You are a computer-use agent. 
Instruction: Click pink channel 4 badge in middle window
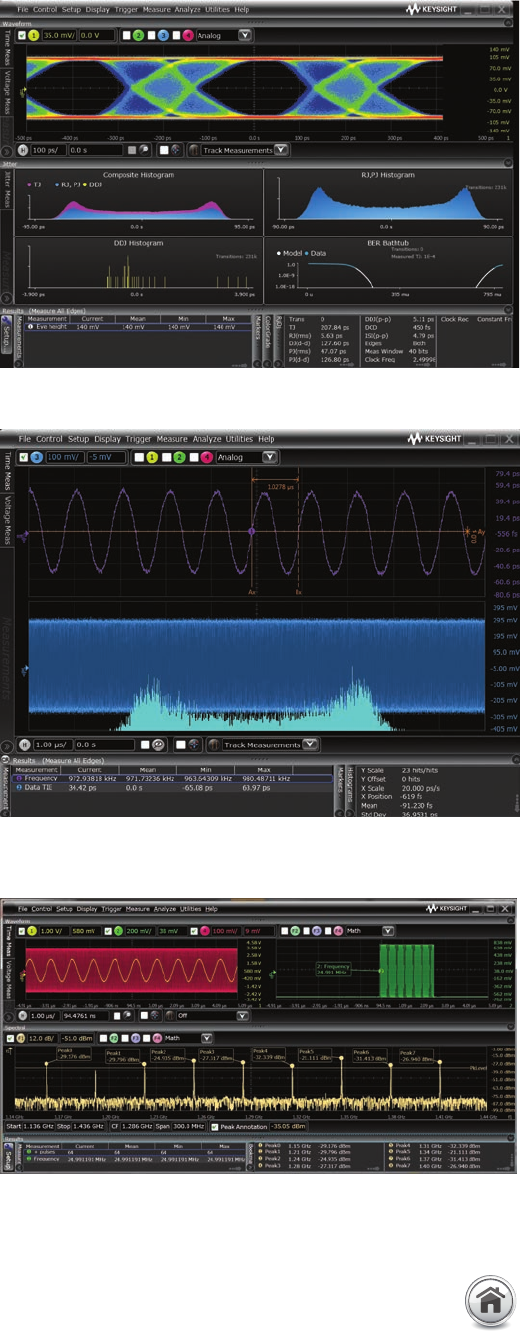205,457
